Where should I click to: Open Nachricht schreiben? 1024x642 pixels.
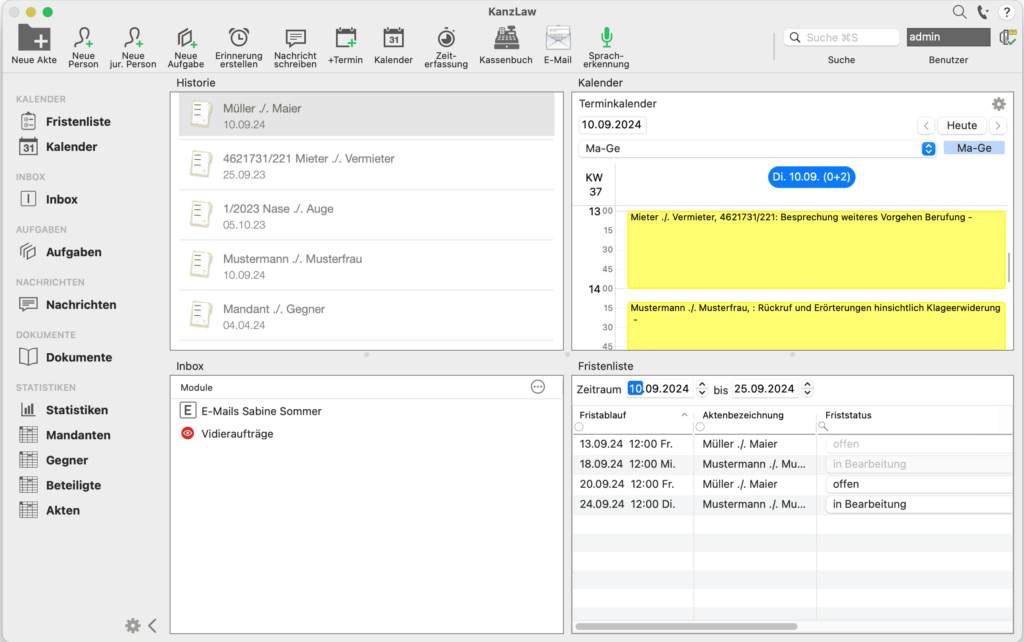pyautogui.click(x=295, y=46)
